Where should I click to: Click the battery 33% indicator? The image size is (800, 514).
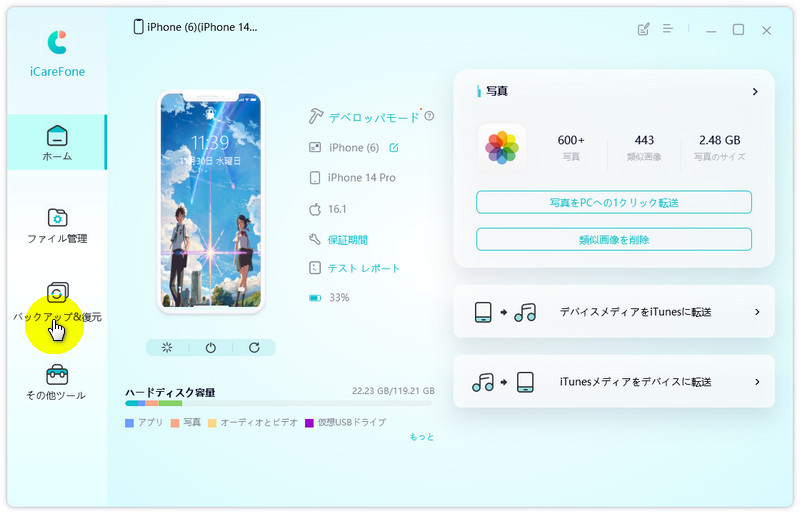coord(329,298)
